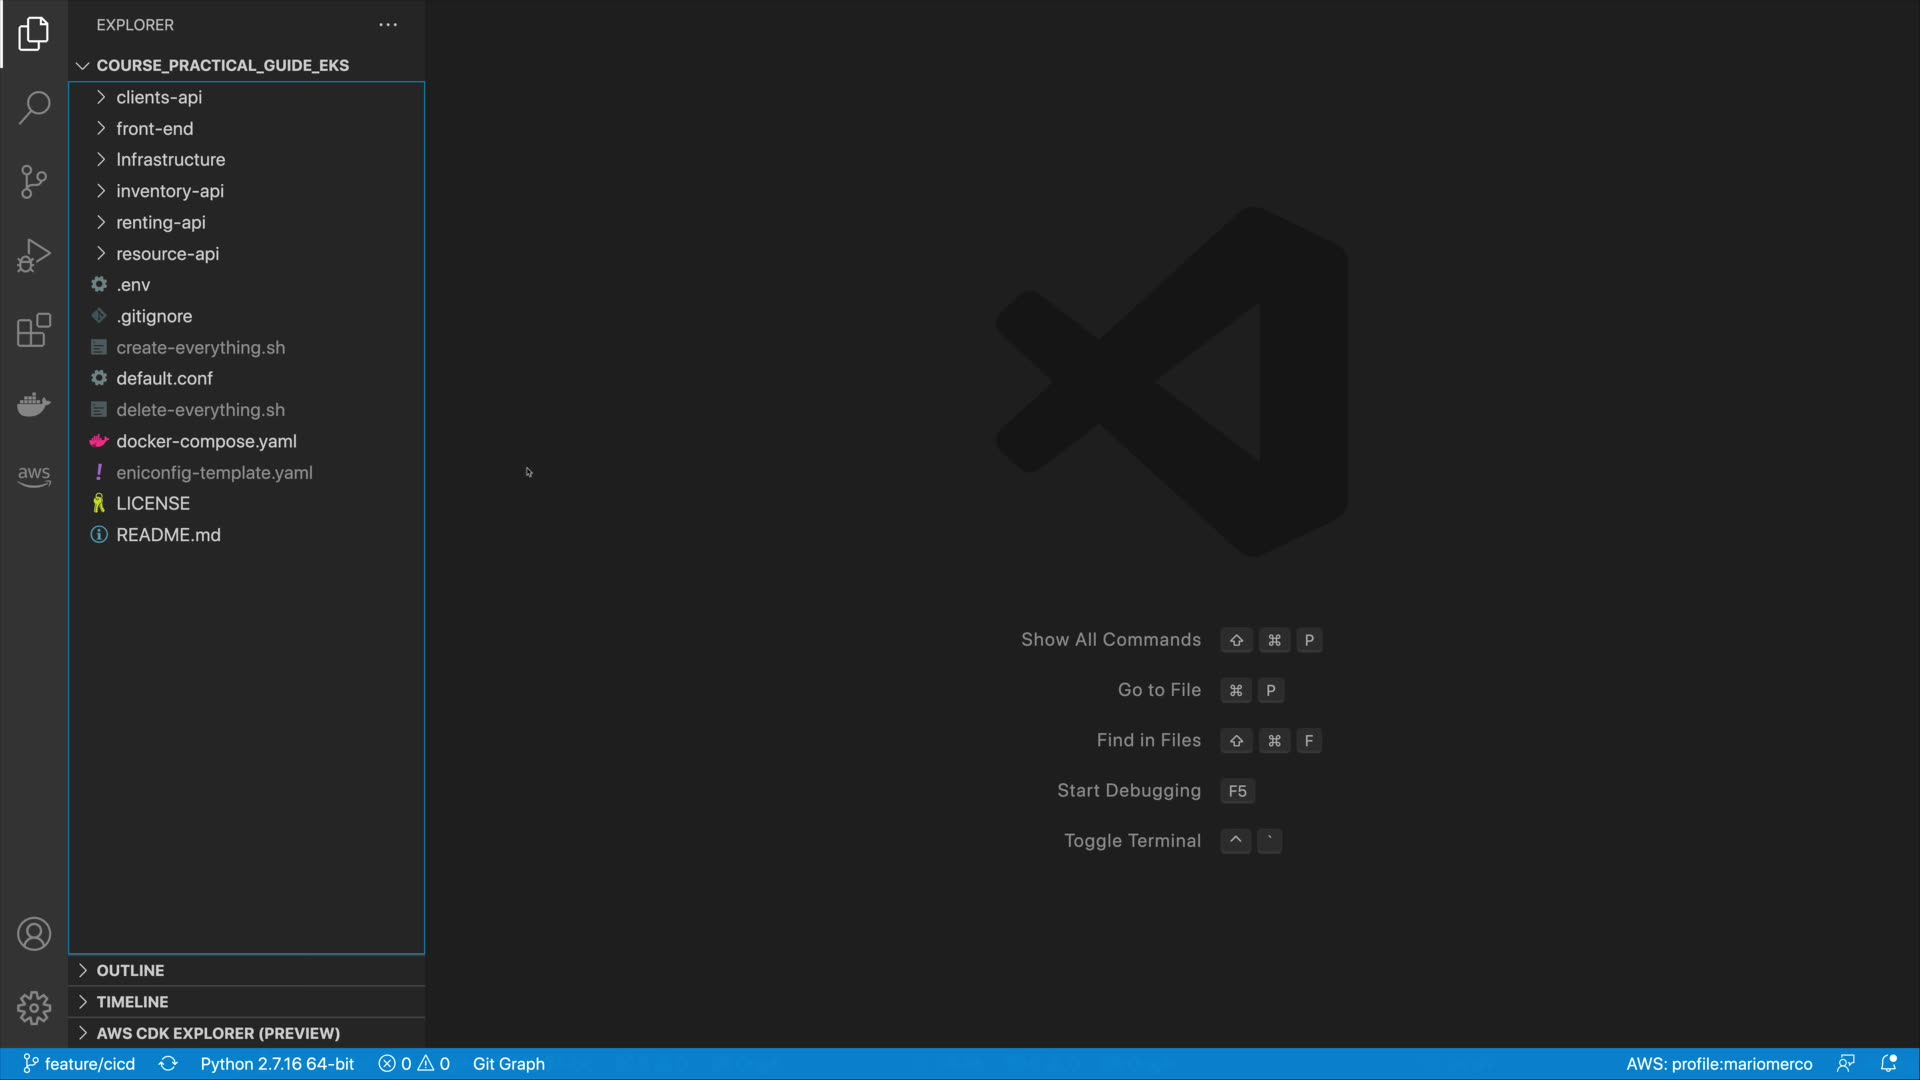This screenshot has height=1080, width=1920.
Task: Click the feature/cicd branch indicator
Action: [x=79, y=1064]
